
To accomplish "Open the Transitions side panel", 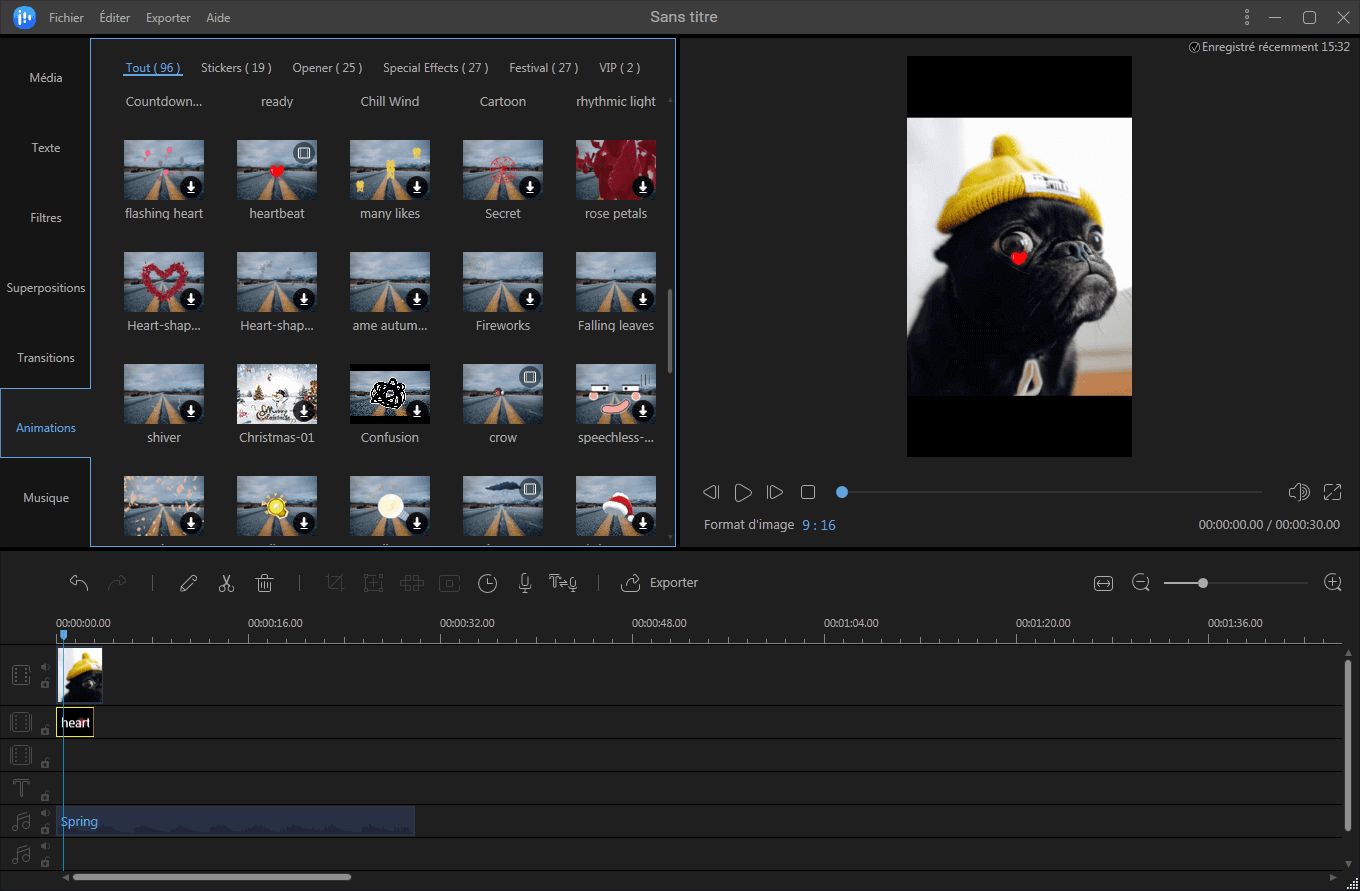I will click(x=46, y=358).
